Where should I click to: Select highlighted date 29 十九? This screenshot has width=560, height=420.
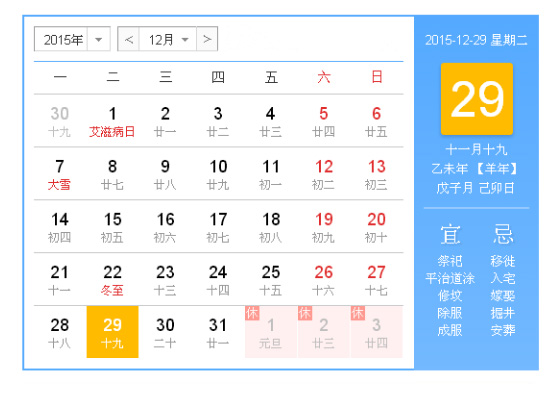coord(112,332)
